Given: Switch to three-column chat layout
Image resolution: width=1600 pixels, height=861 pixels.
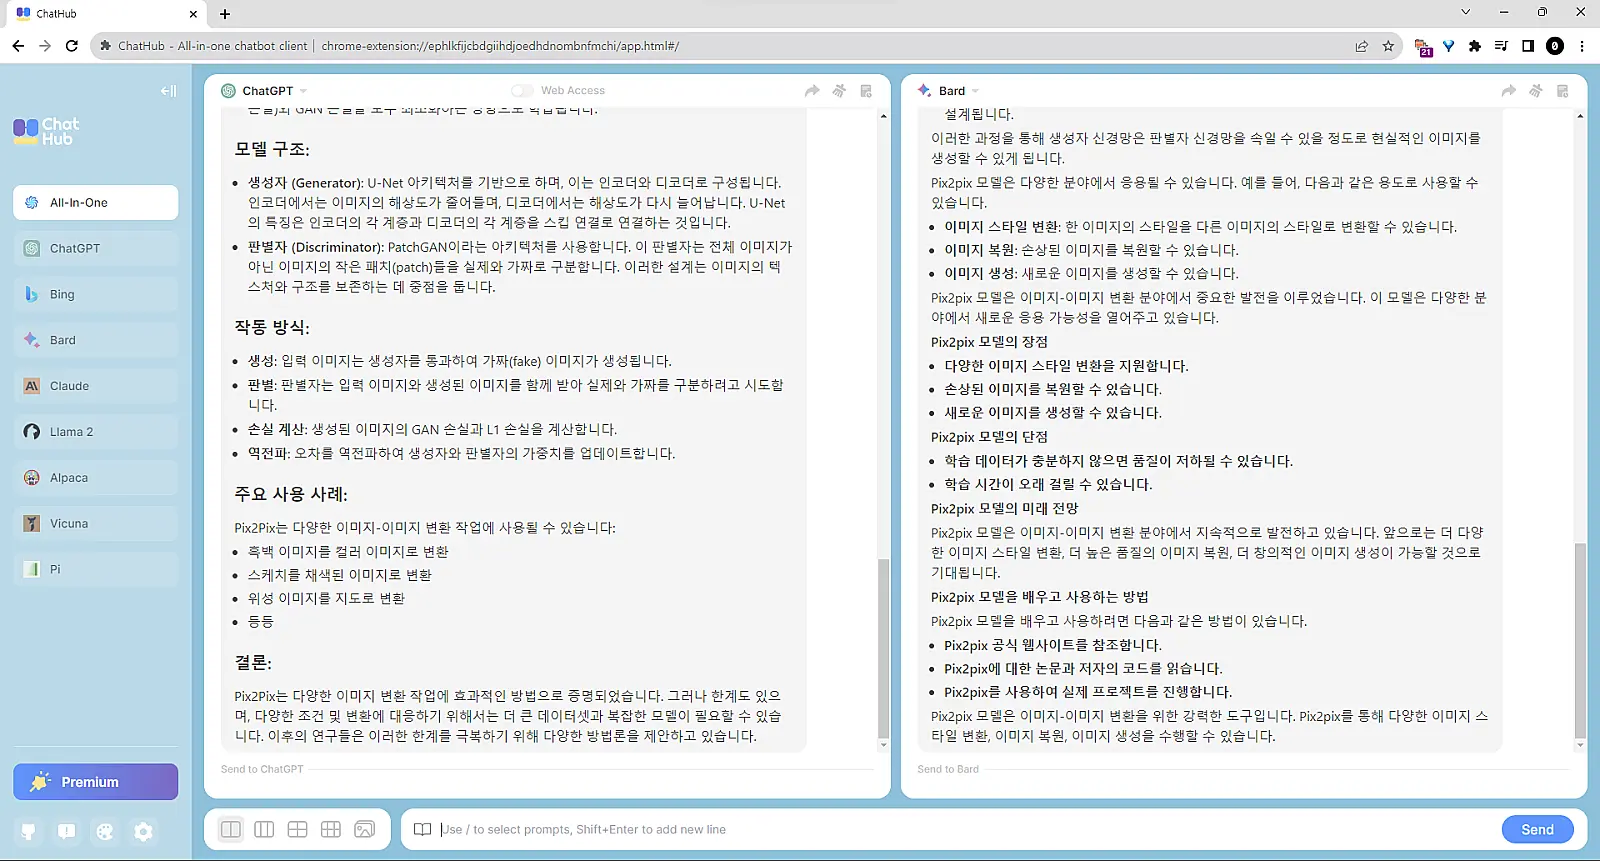Looking at the screenshot, I should (x=264, y=829).
